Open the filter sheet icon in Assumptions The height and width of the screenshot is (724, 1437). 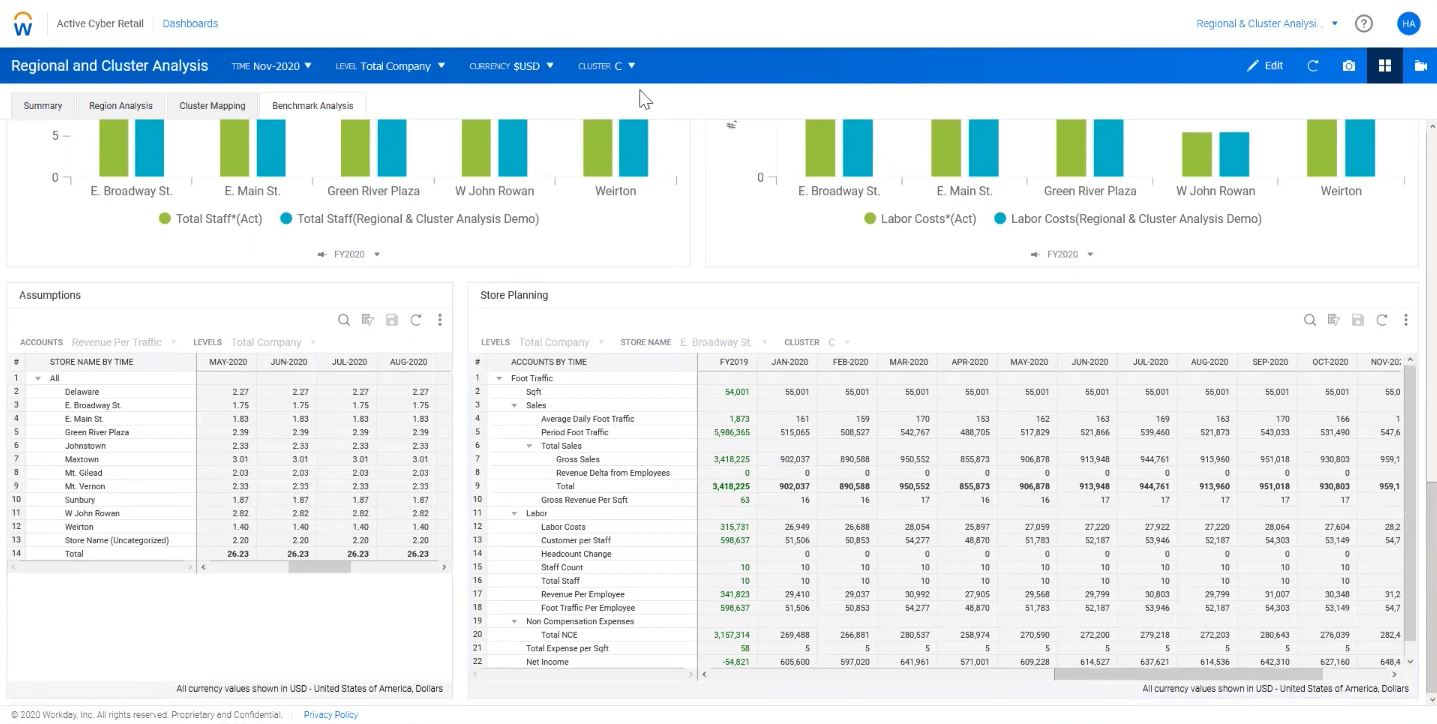[368, 320]
